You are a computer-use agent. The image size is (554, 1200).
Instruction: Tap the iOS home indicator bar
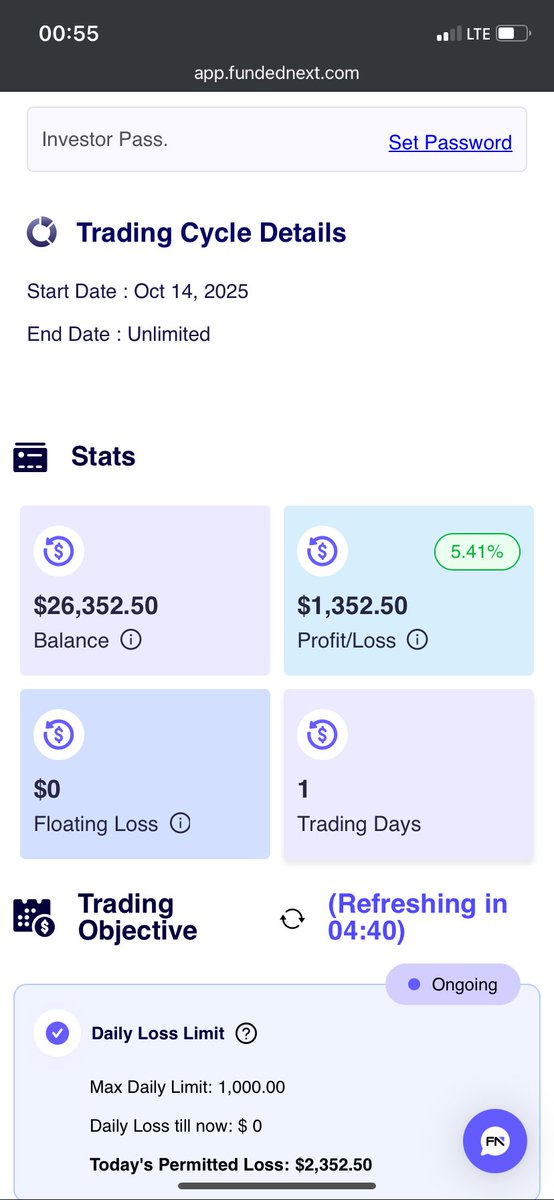(277, 1186)
